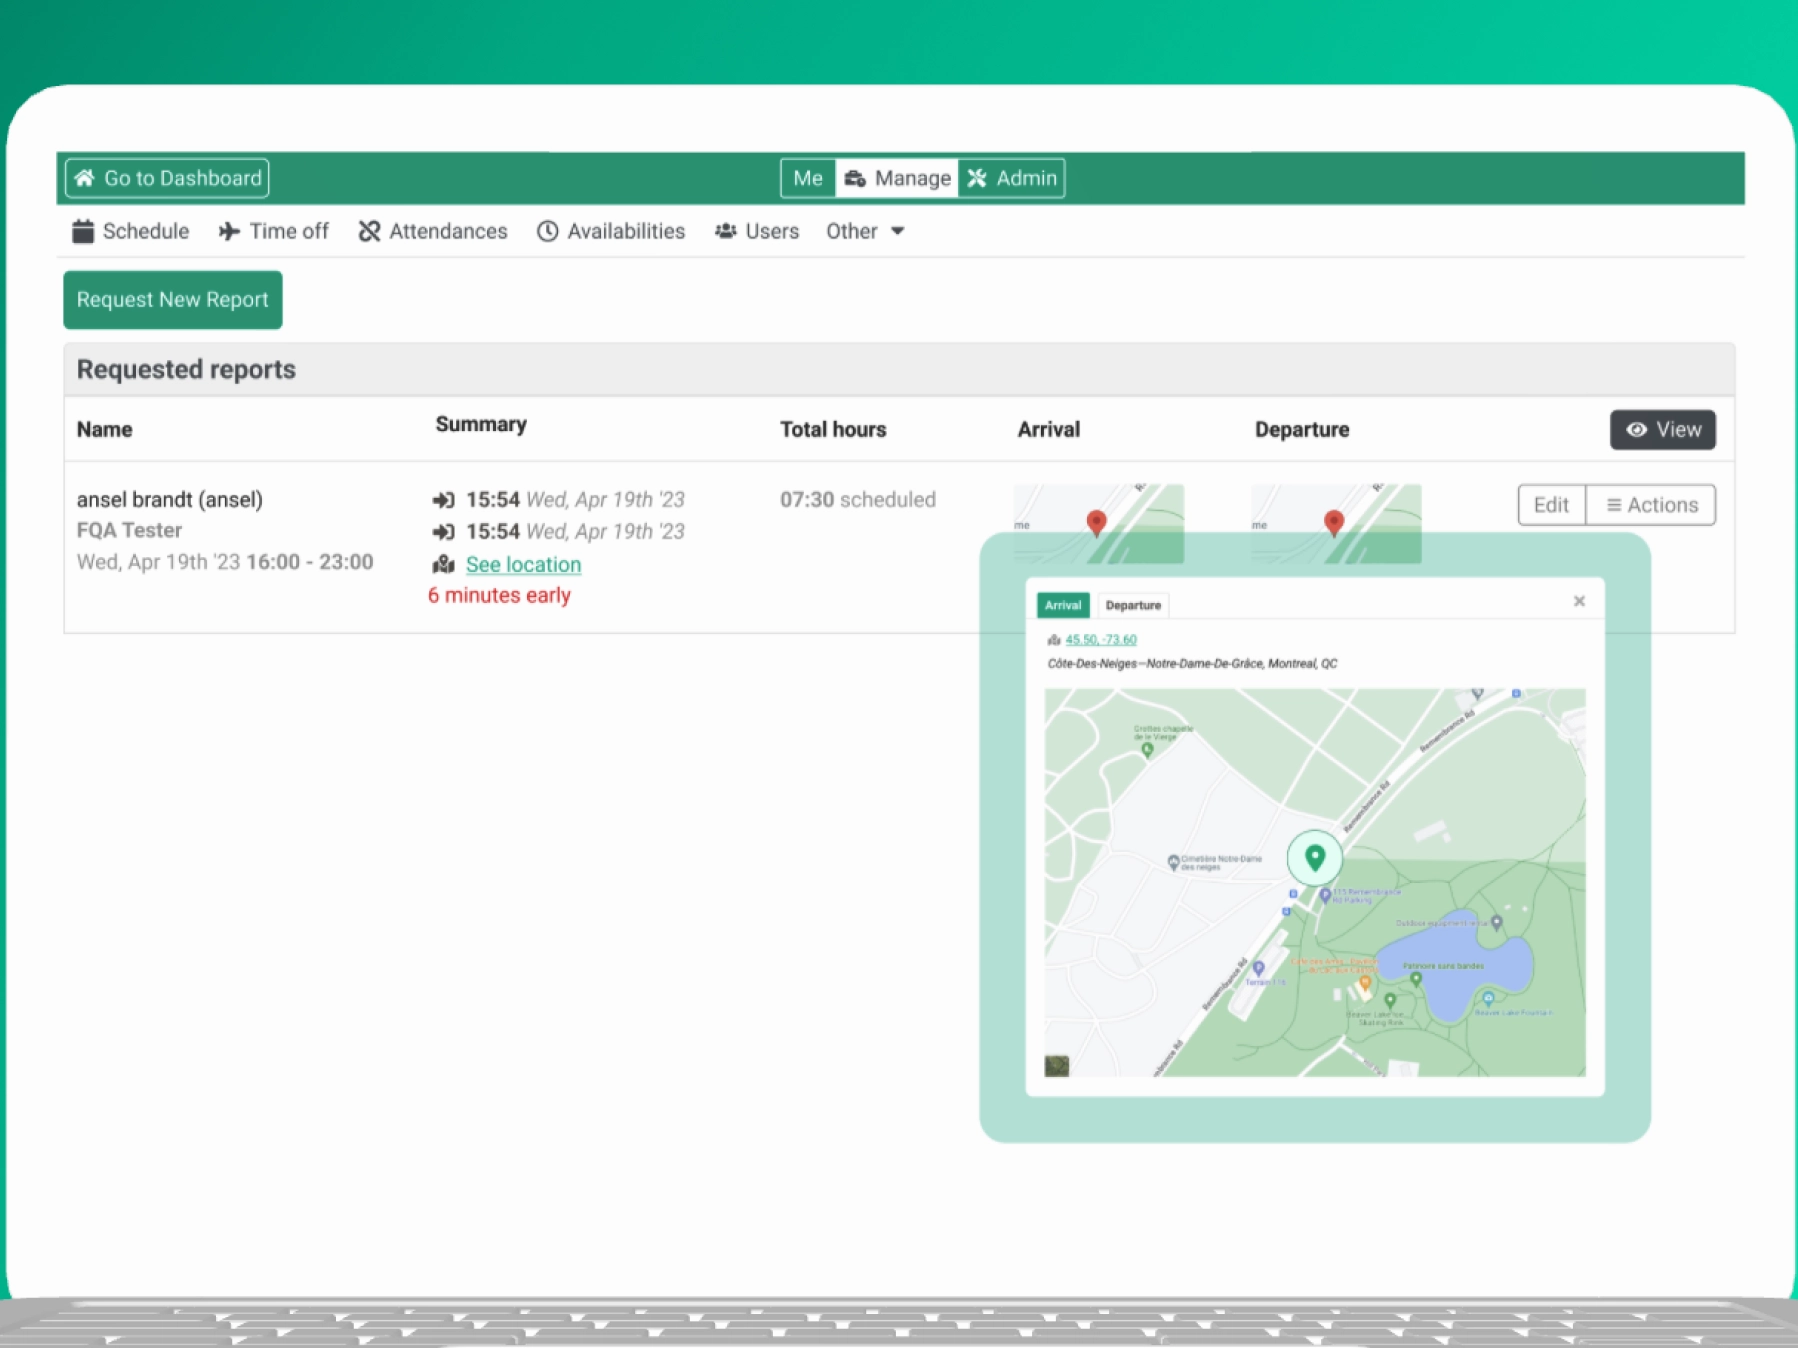Close the location map popup
Screen dimensions: 1798x1348
click(x=1579, y=601)
